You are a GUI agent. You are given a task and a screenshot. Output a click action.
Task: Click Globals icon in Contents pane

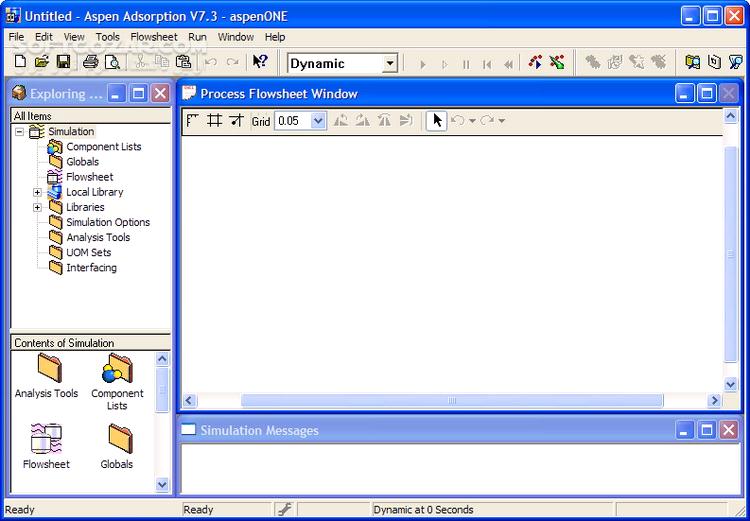click(x=120, y=438)
